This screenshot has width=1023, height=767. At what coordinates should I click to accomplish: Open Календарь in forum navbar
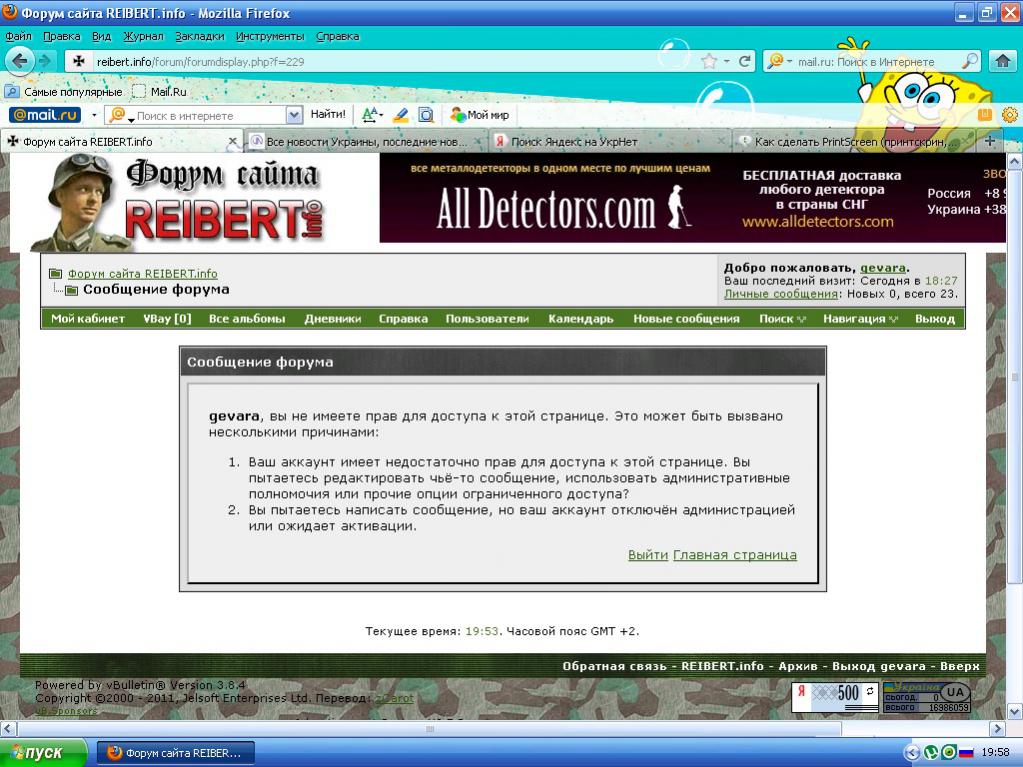point(581,318)
